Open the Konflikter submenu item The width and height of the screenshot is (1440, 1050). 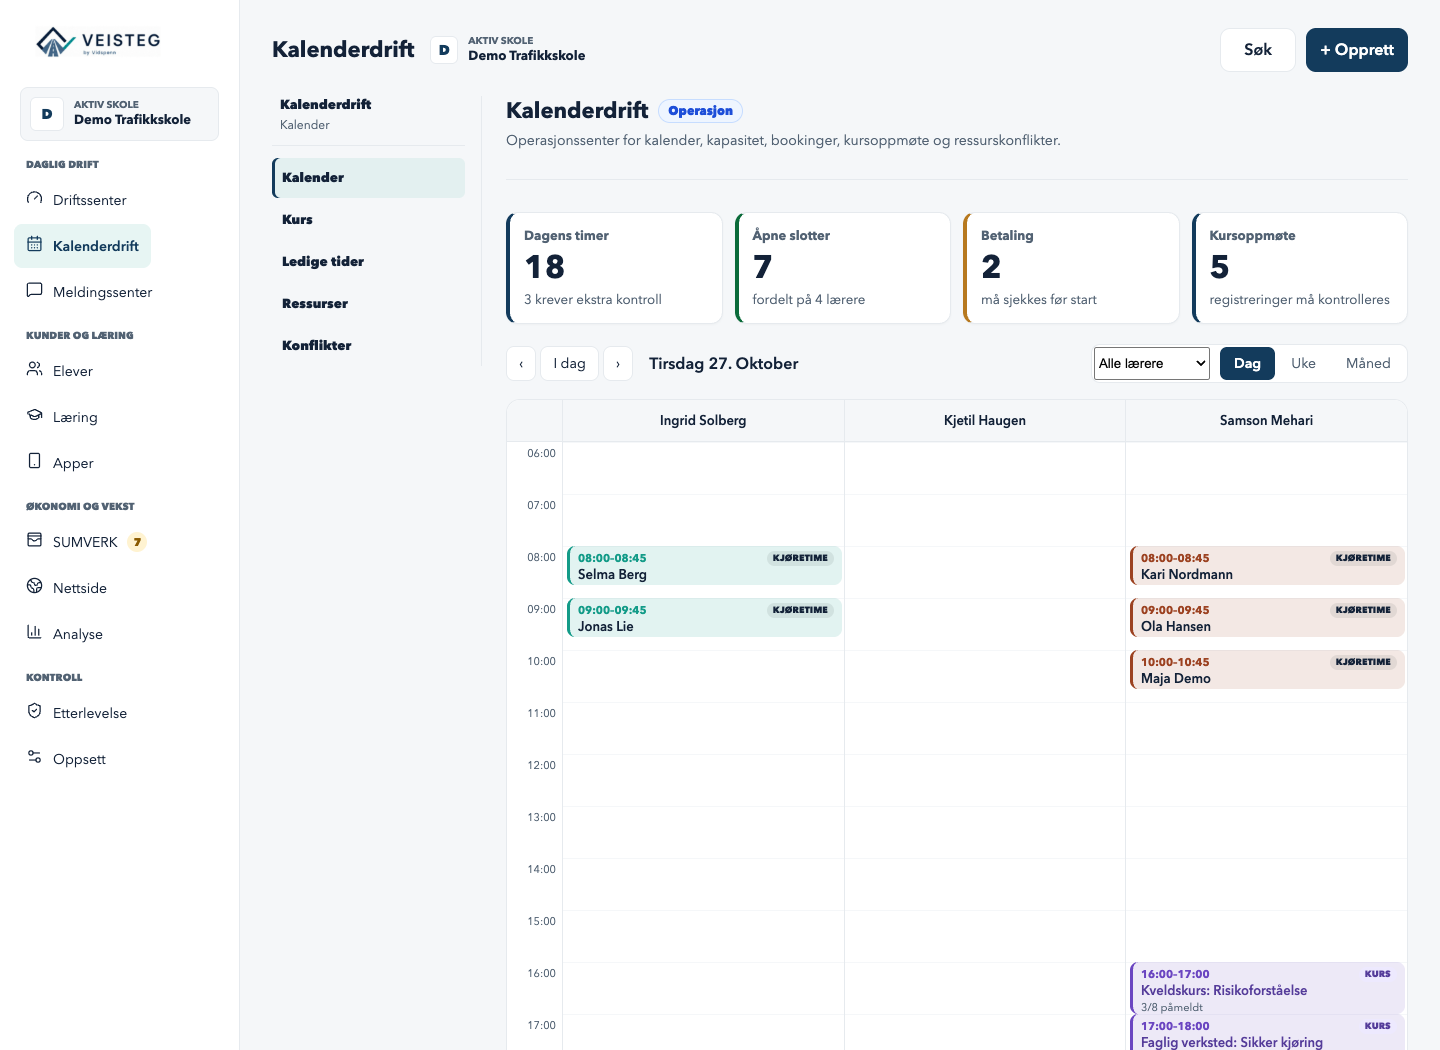pyautogui.click(x=368, y=346)
